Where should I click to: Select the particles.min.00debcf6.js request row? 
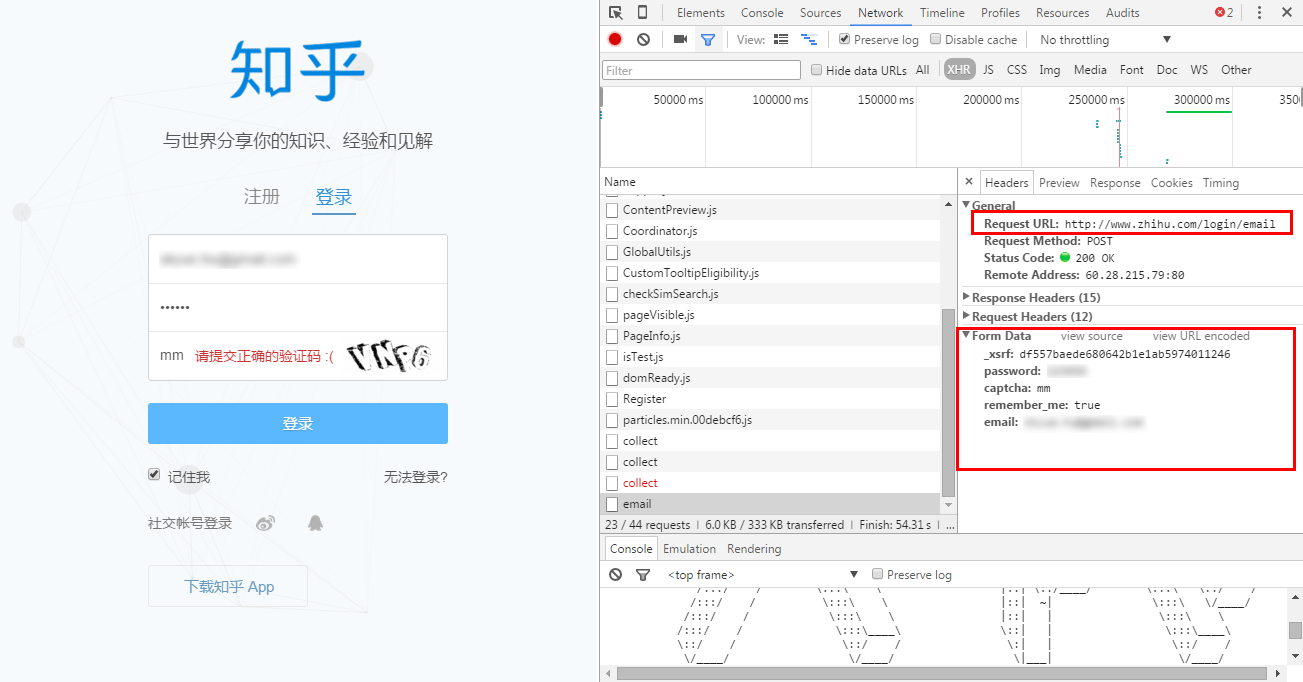770,420
